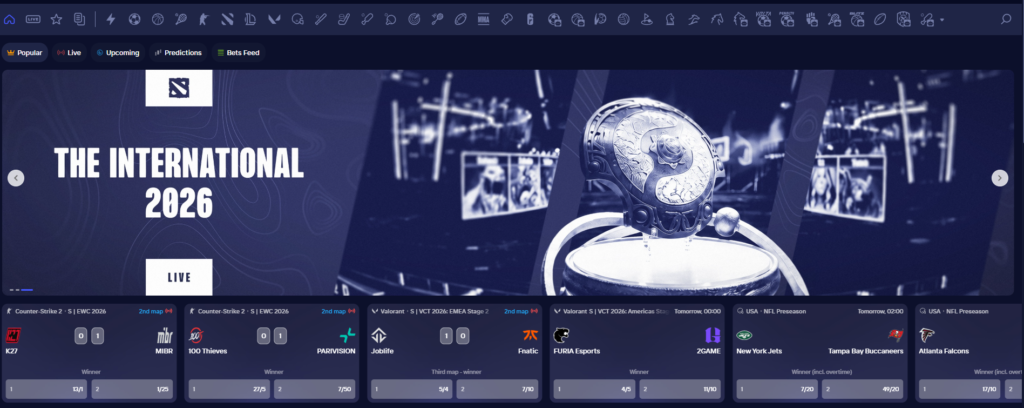Open favorites star icon
Screen dimensions: 1024x408
(56, 20)
